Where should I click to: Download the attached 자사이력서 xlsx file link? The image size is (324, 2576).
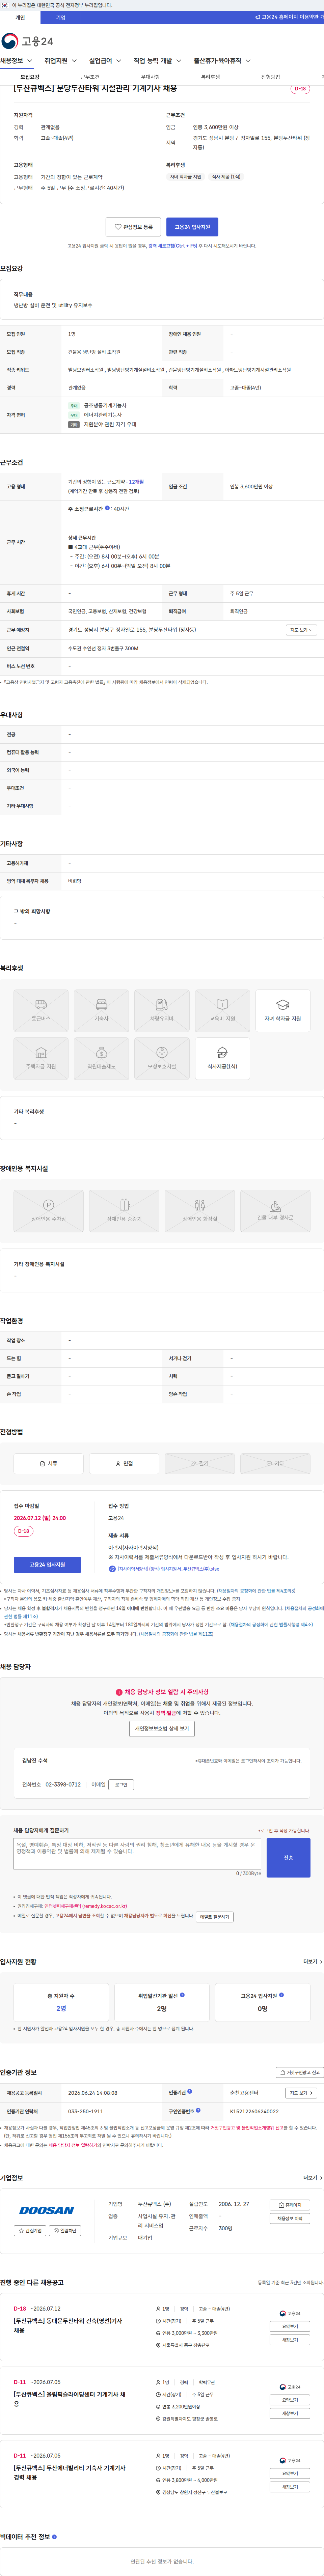pos(168,1569)
